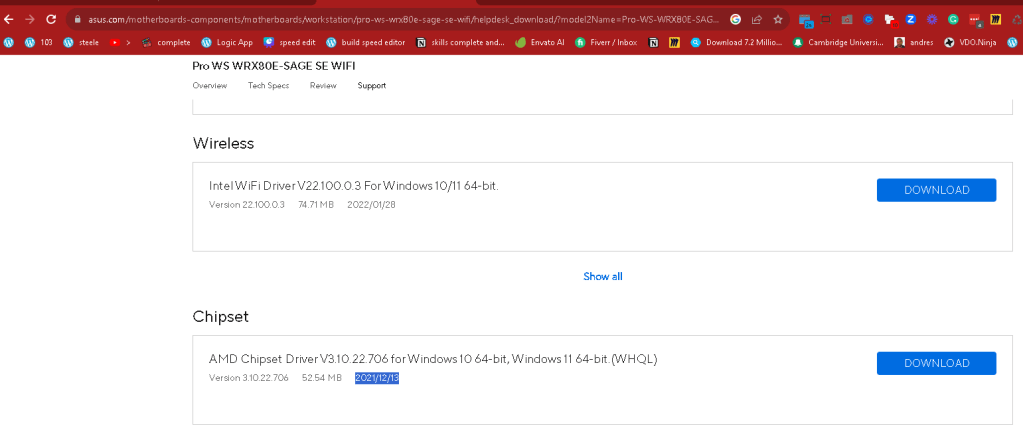Download the AMD Chipset Driver
Viewport: 1023px width, 440px height.
[x=936, y=363]
